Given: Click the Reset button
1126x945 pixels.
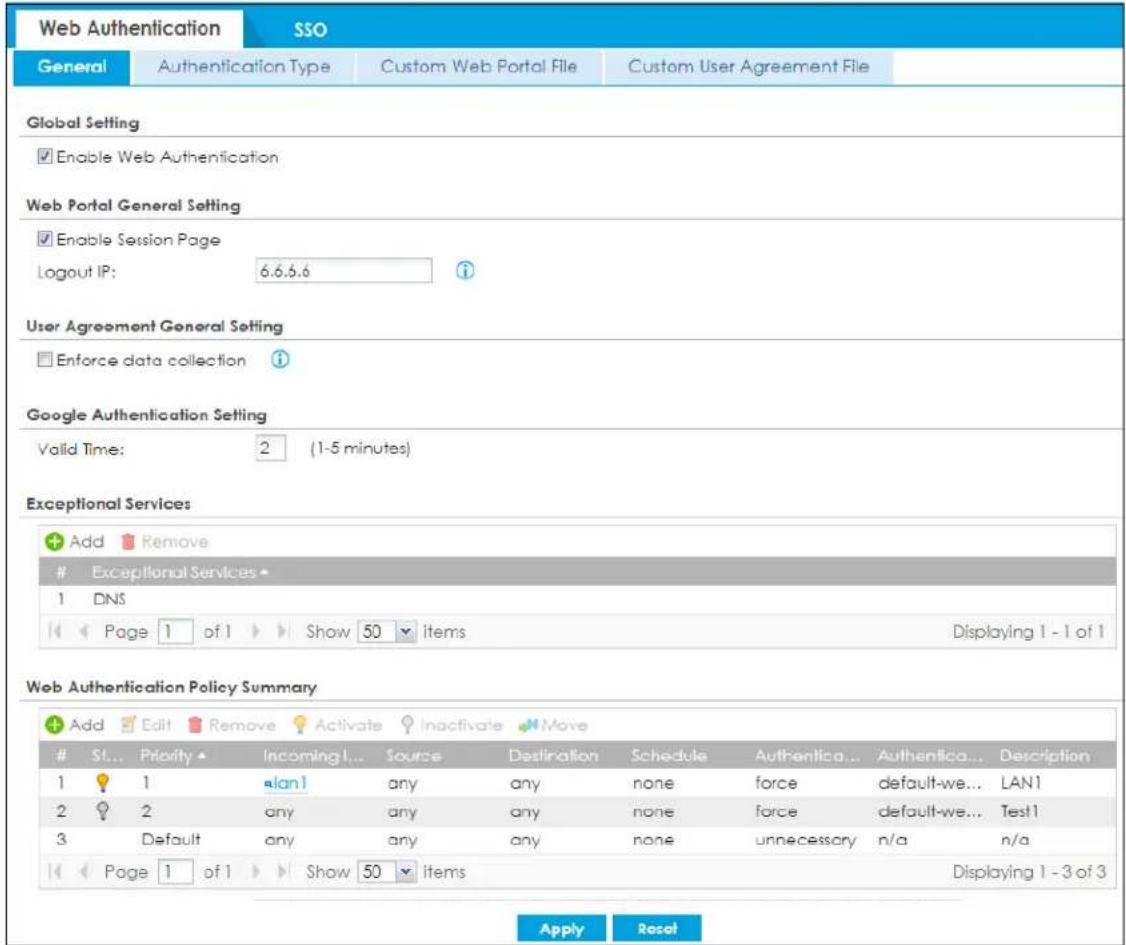Looking at the screenshot, I should point(657,928).
